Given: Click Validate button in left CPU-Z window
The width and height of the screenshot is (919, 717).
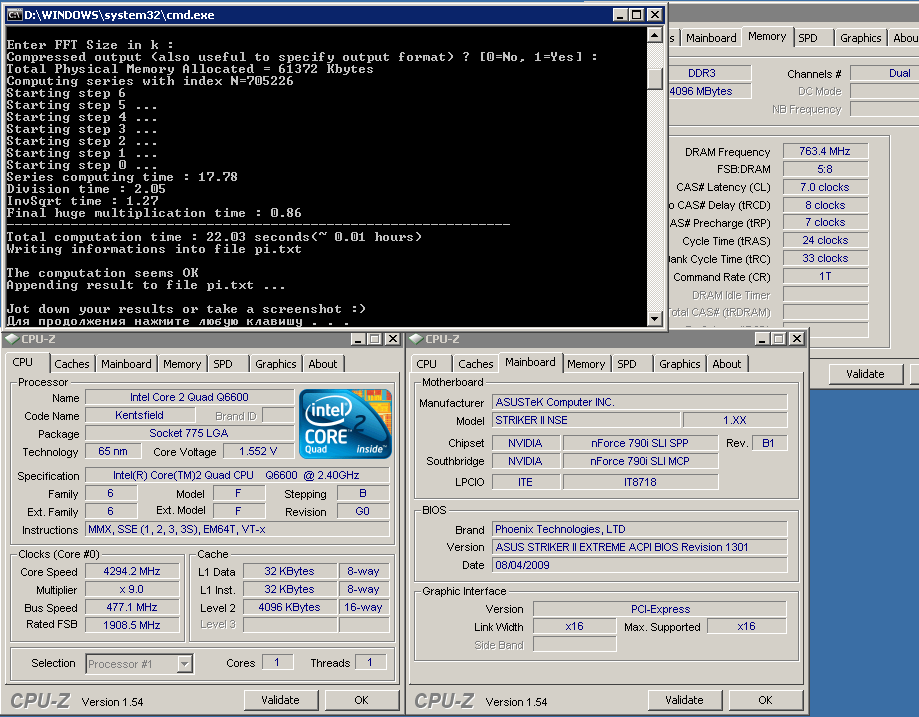Looking at the screenshot, I should [x=280, y=700].
